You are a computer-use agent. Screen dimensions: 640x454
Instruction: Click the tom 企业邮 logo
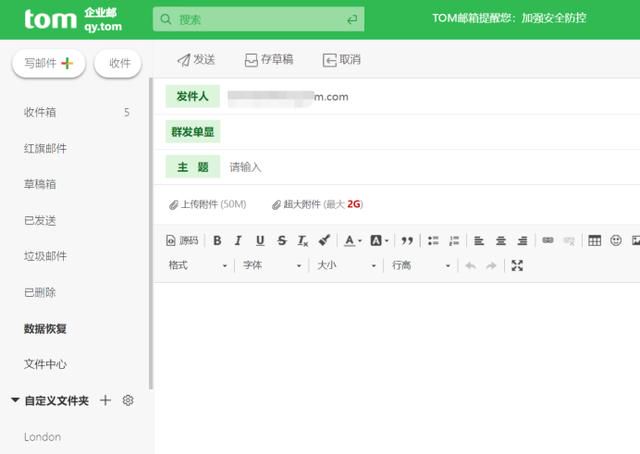[x=73, y=19]
